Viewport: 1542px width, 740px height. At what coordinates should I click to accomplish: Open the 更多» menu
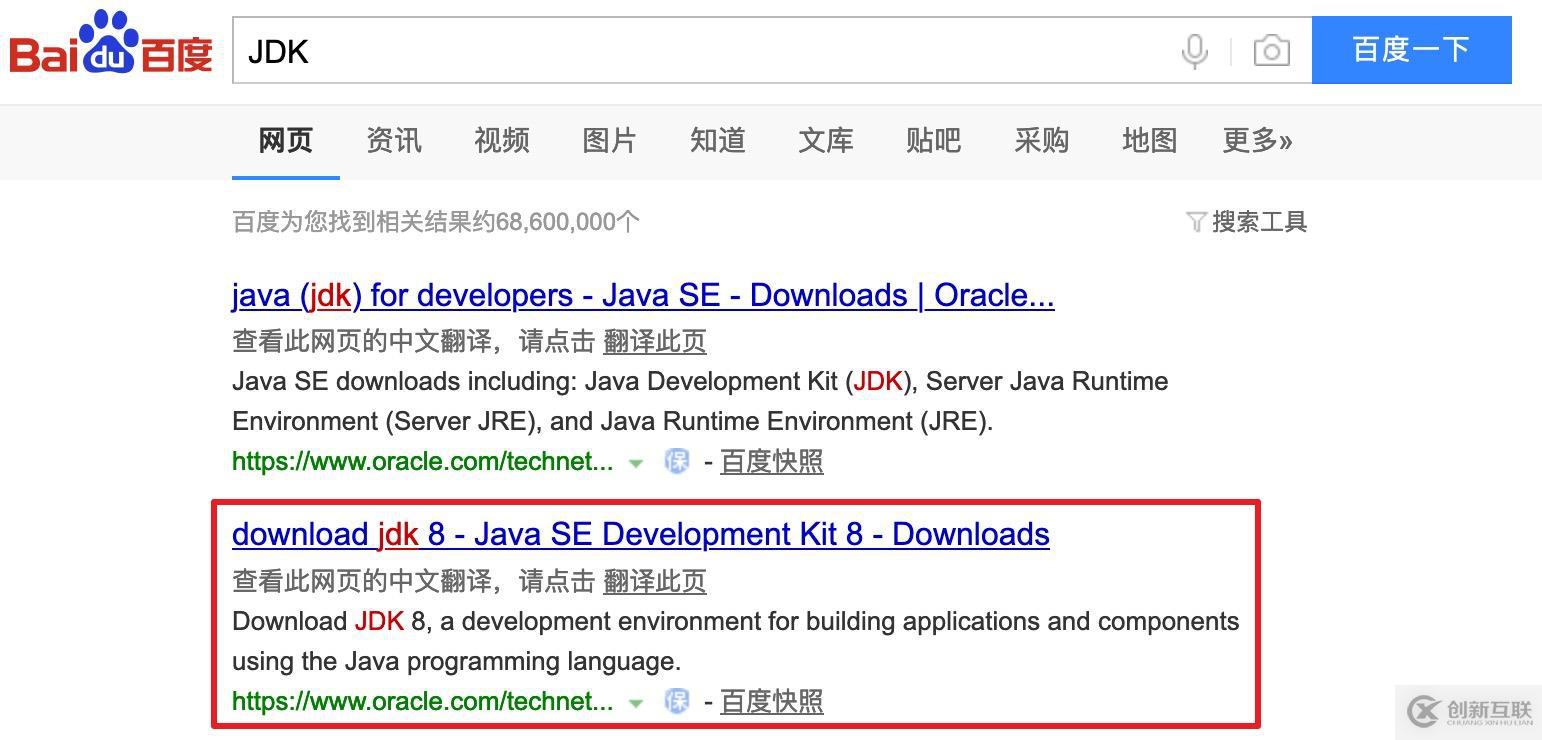pos(1258,140)
